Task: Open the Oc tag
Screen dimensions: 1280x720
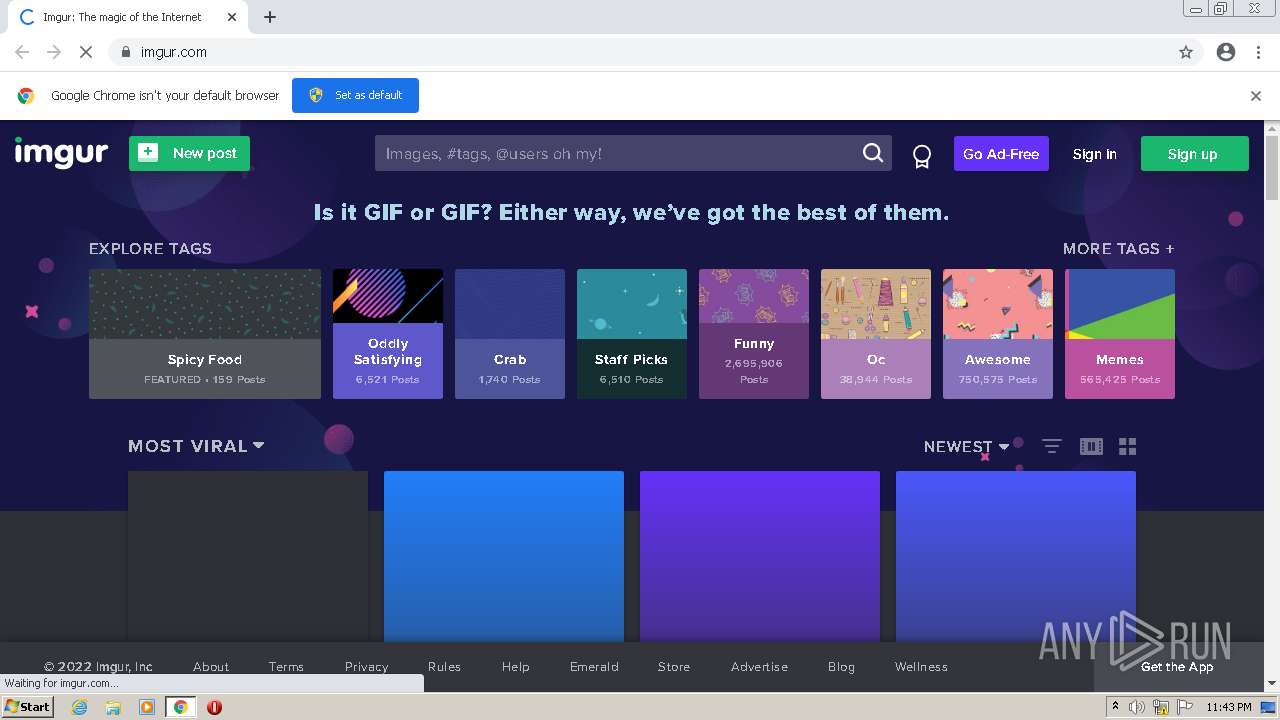Action: coord(876,334)
